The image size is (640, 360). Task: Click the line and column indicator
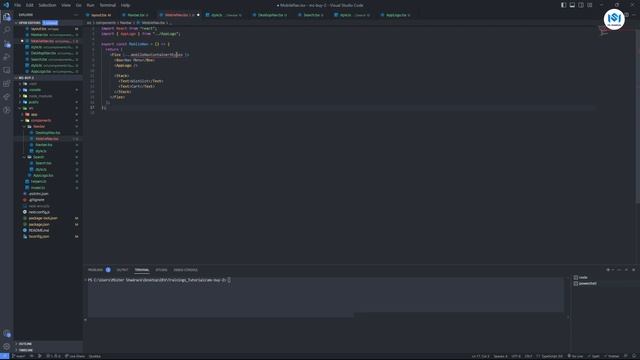(x=480, y=356)
